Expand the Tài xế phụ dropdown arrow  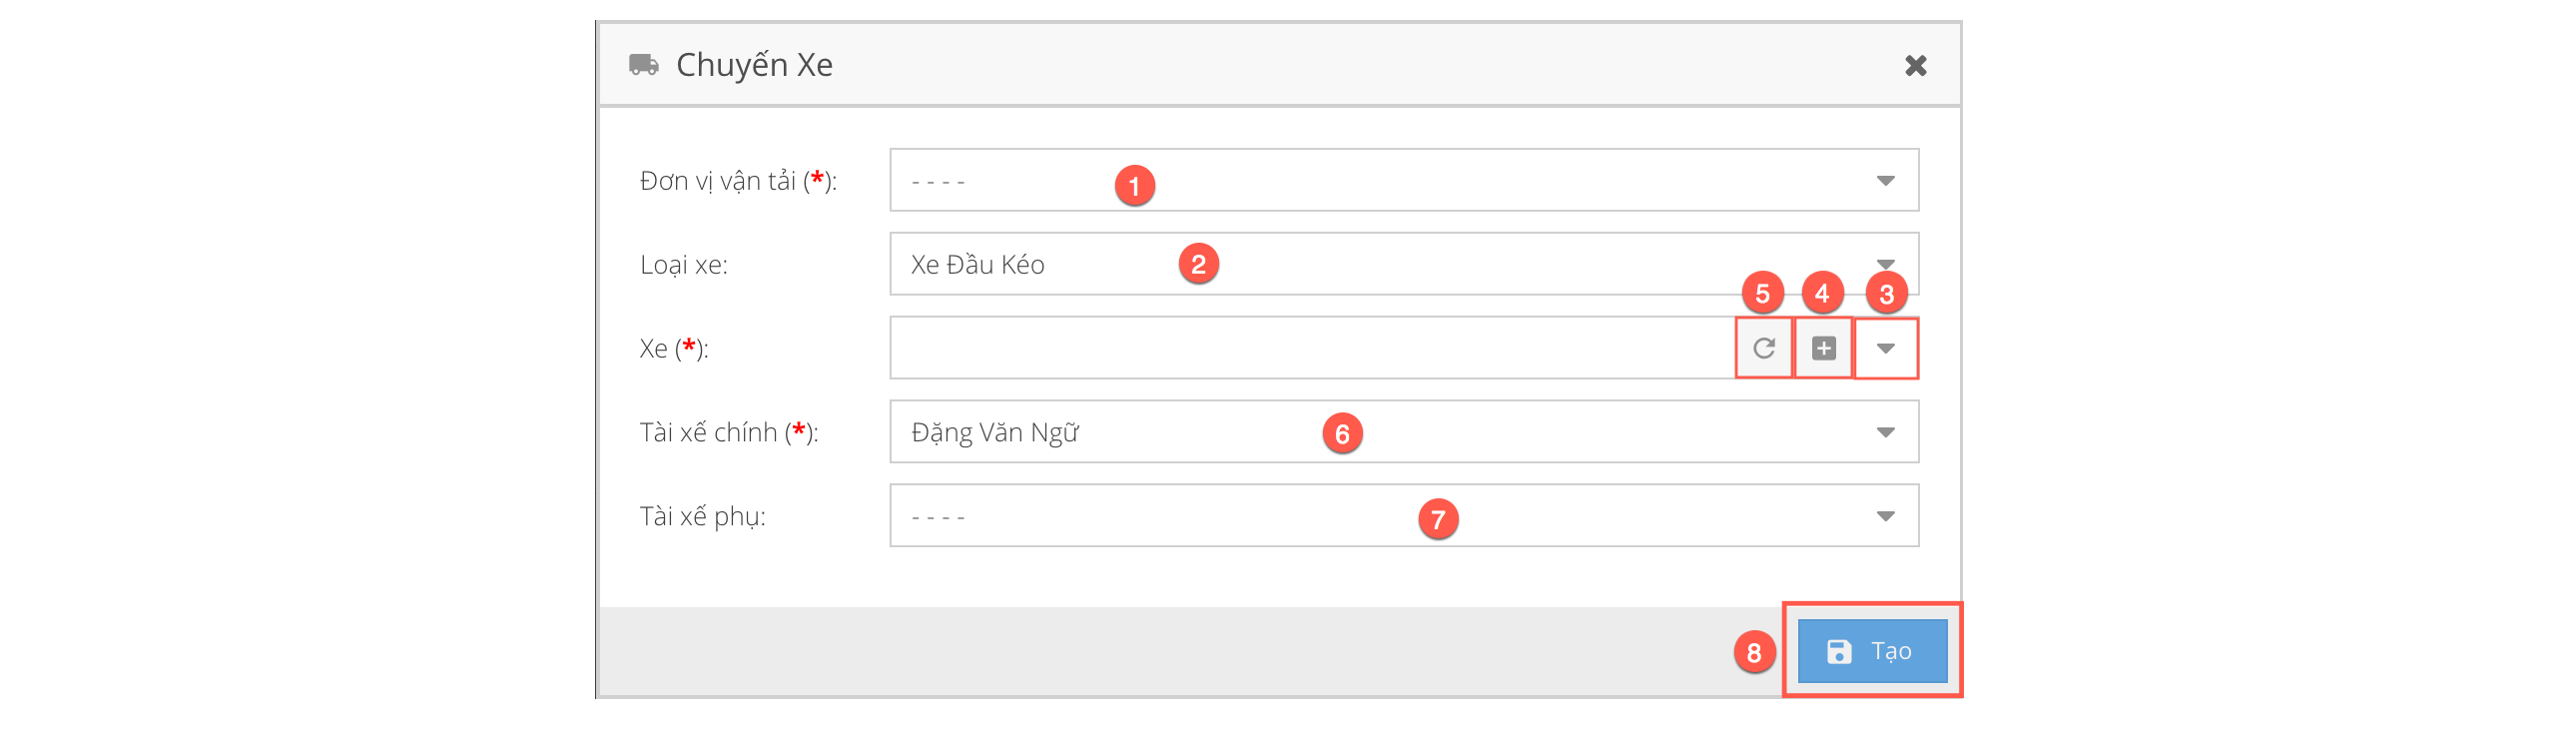pos(1885,516)
